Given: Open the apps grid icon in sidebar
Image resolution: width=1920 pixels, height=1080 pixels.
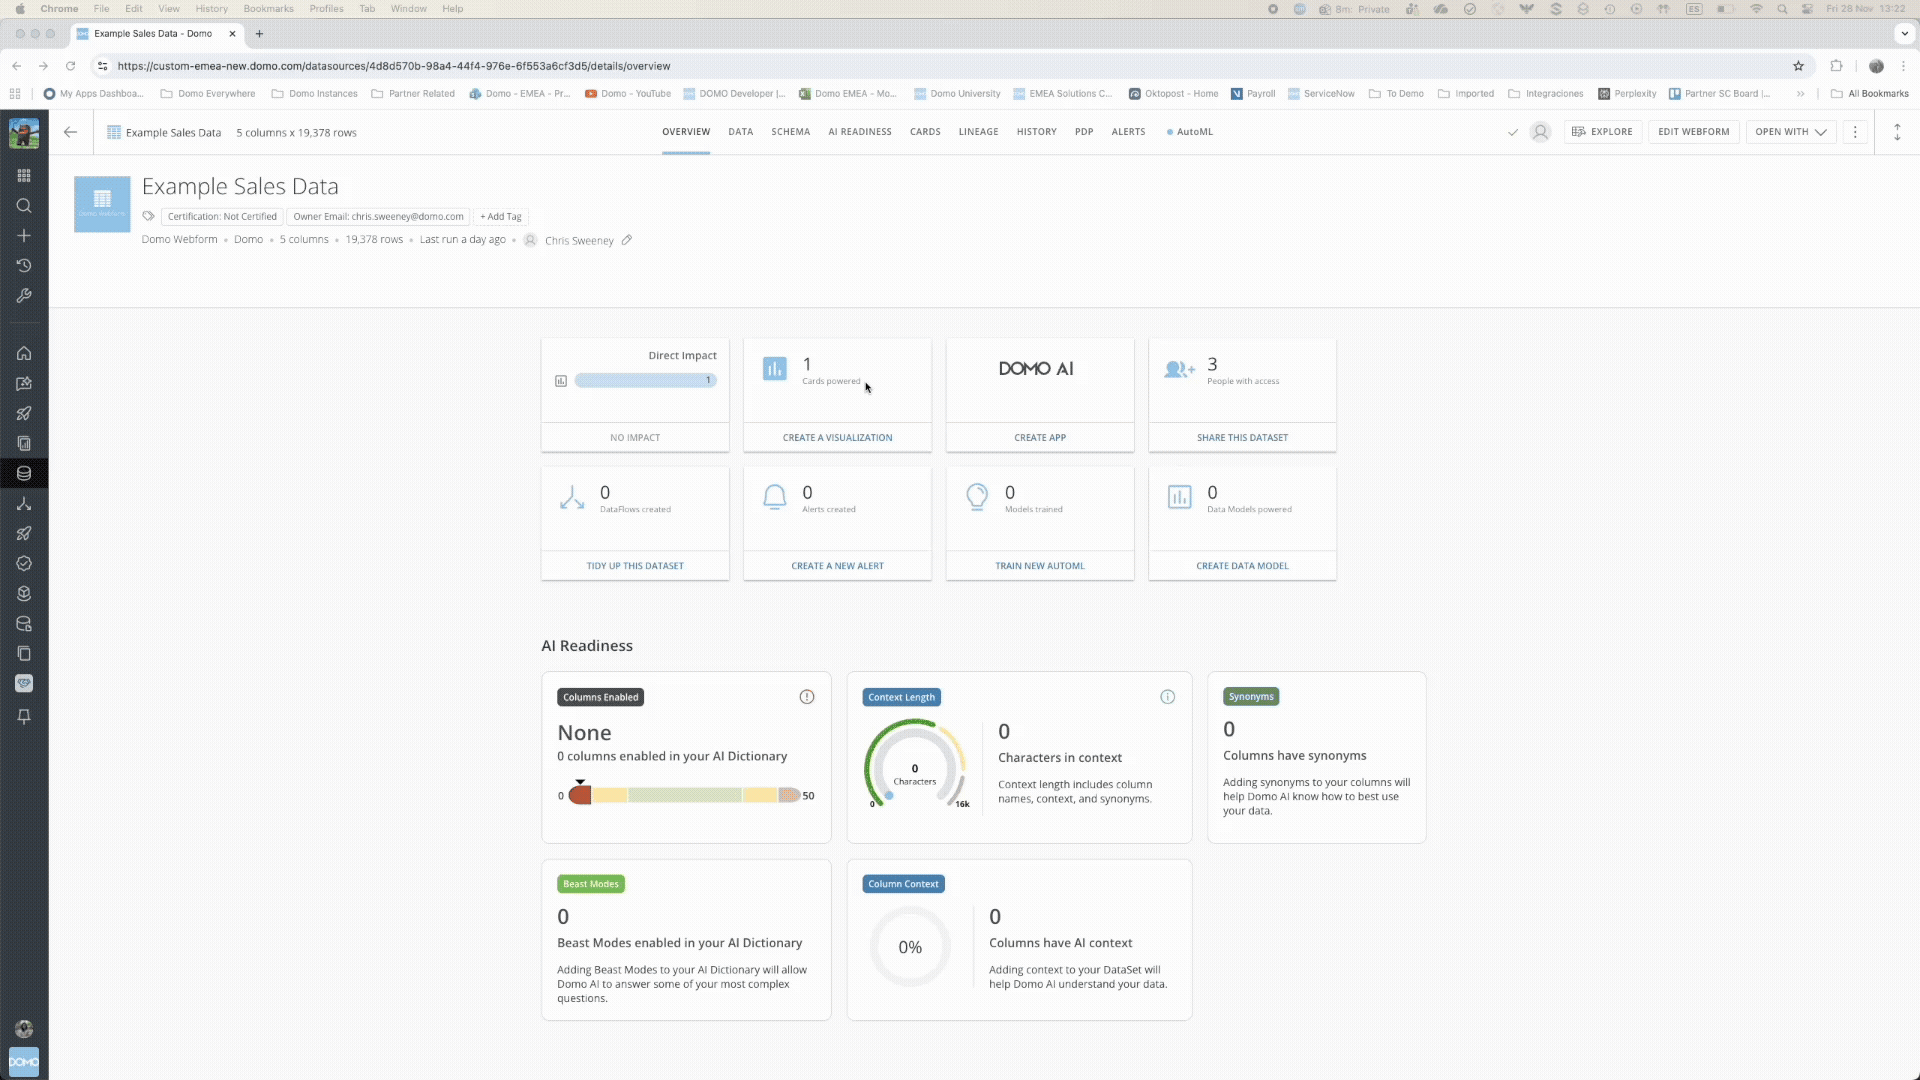Looking at the screenshot, I should [x=24, y=175].
